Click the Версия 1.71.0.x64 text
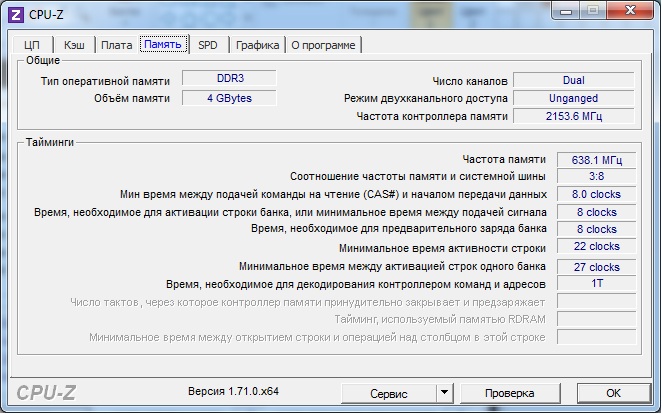The width and height of the screenshot is (662, 414). point(233,391)
